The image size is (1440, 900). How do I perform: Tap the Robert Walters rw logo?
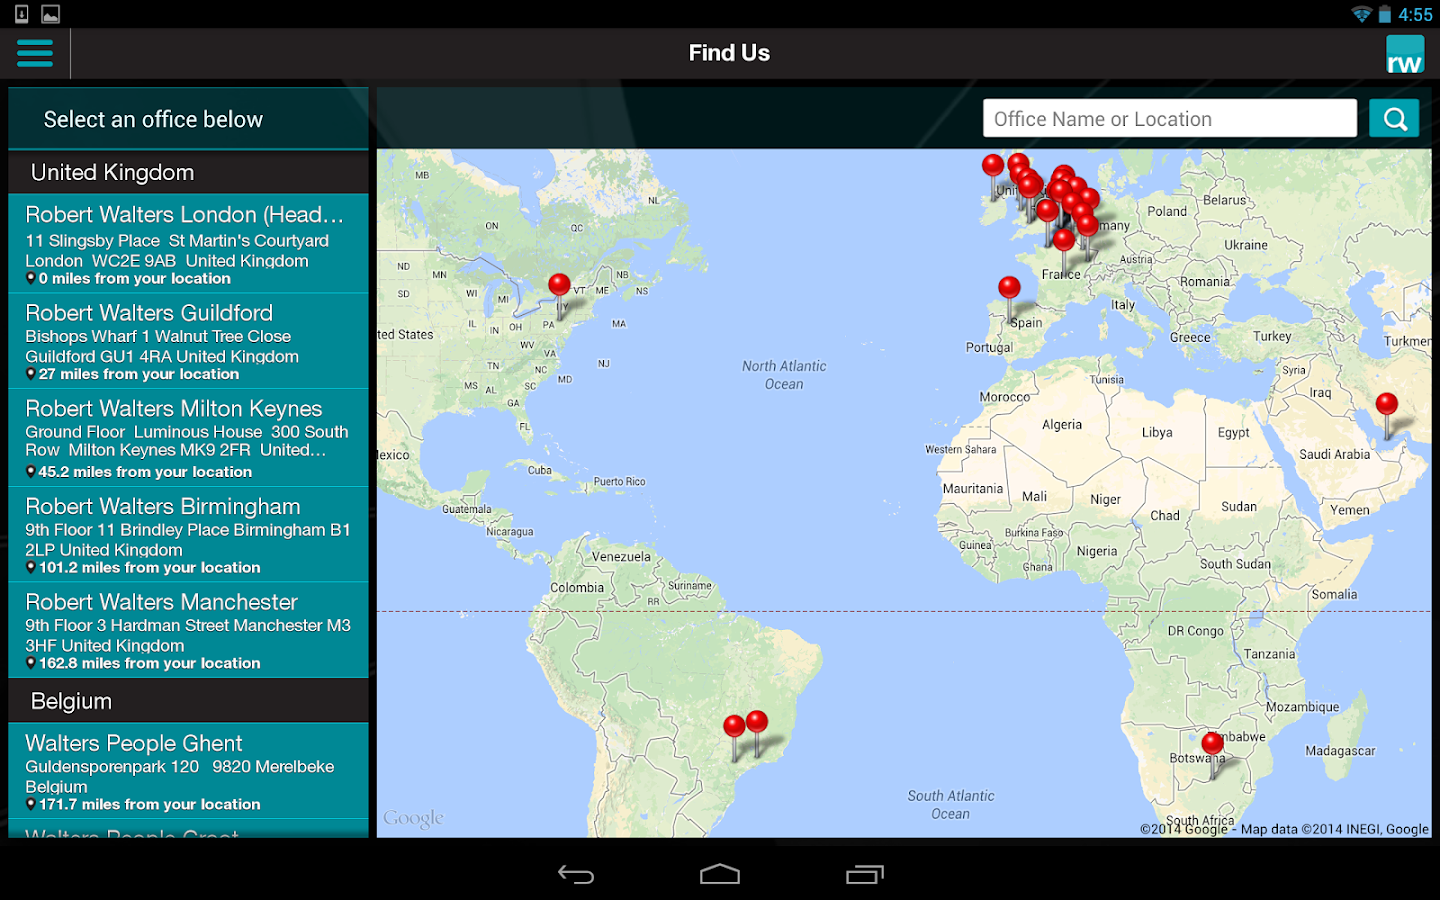click(x=1405, y=54)
